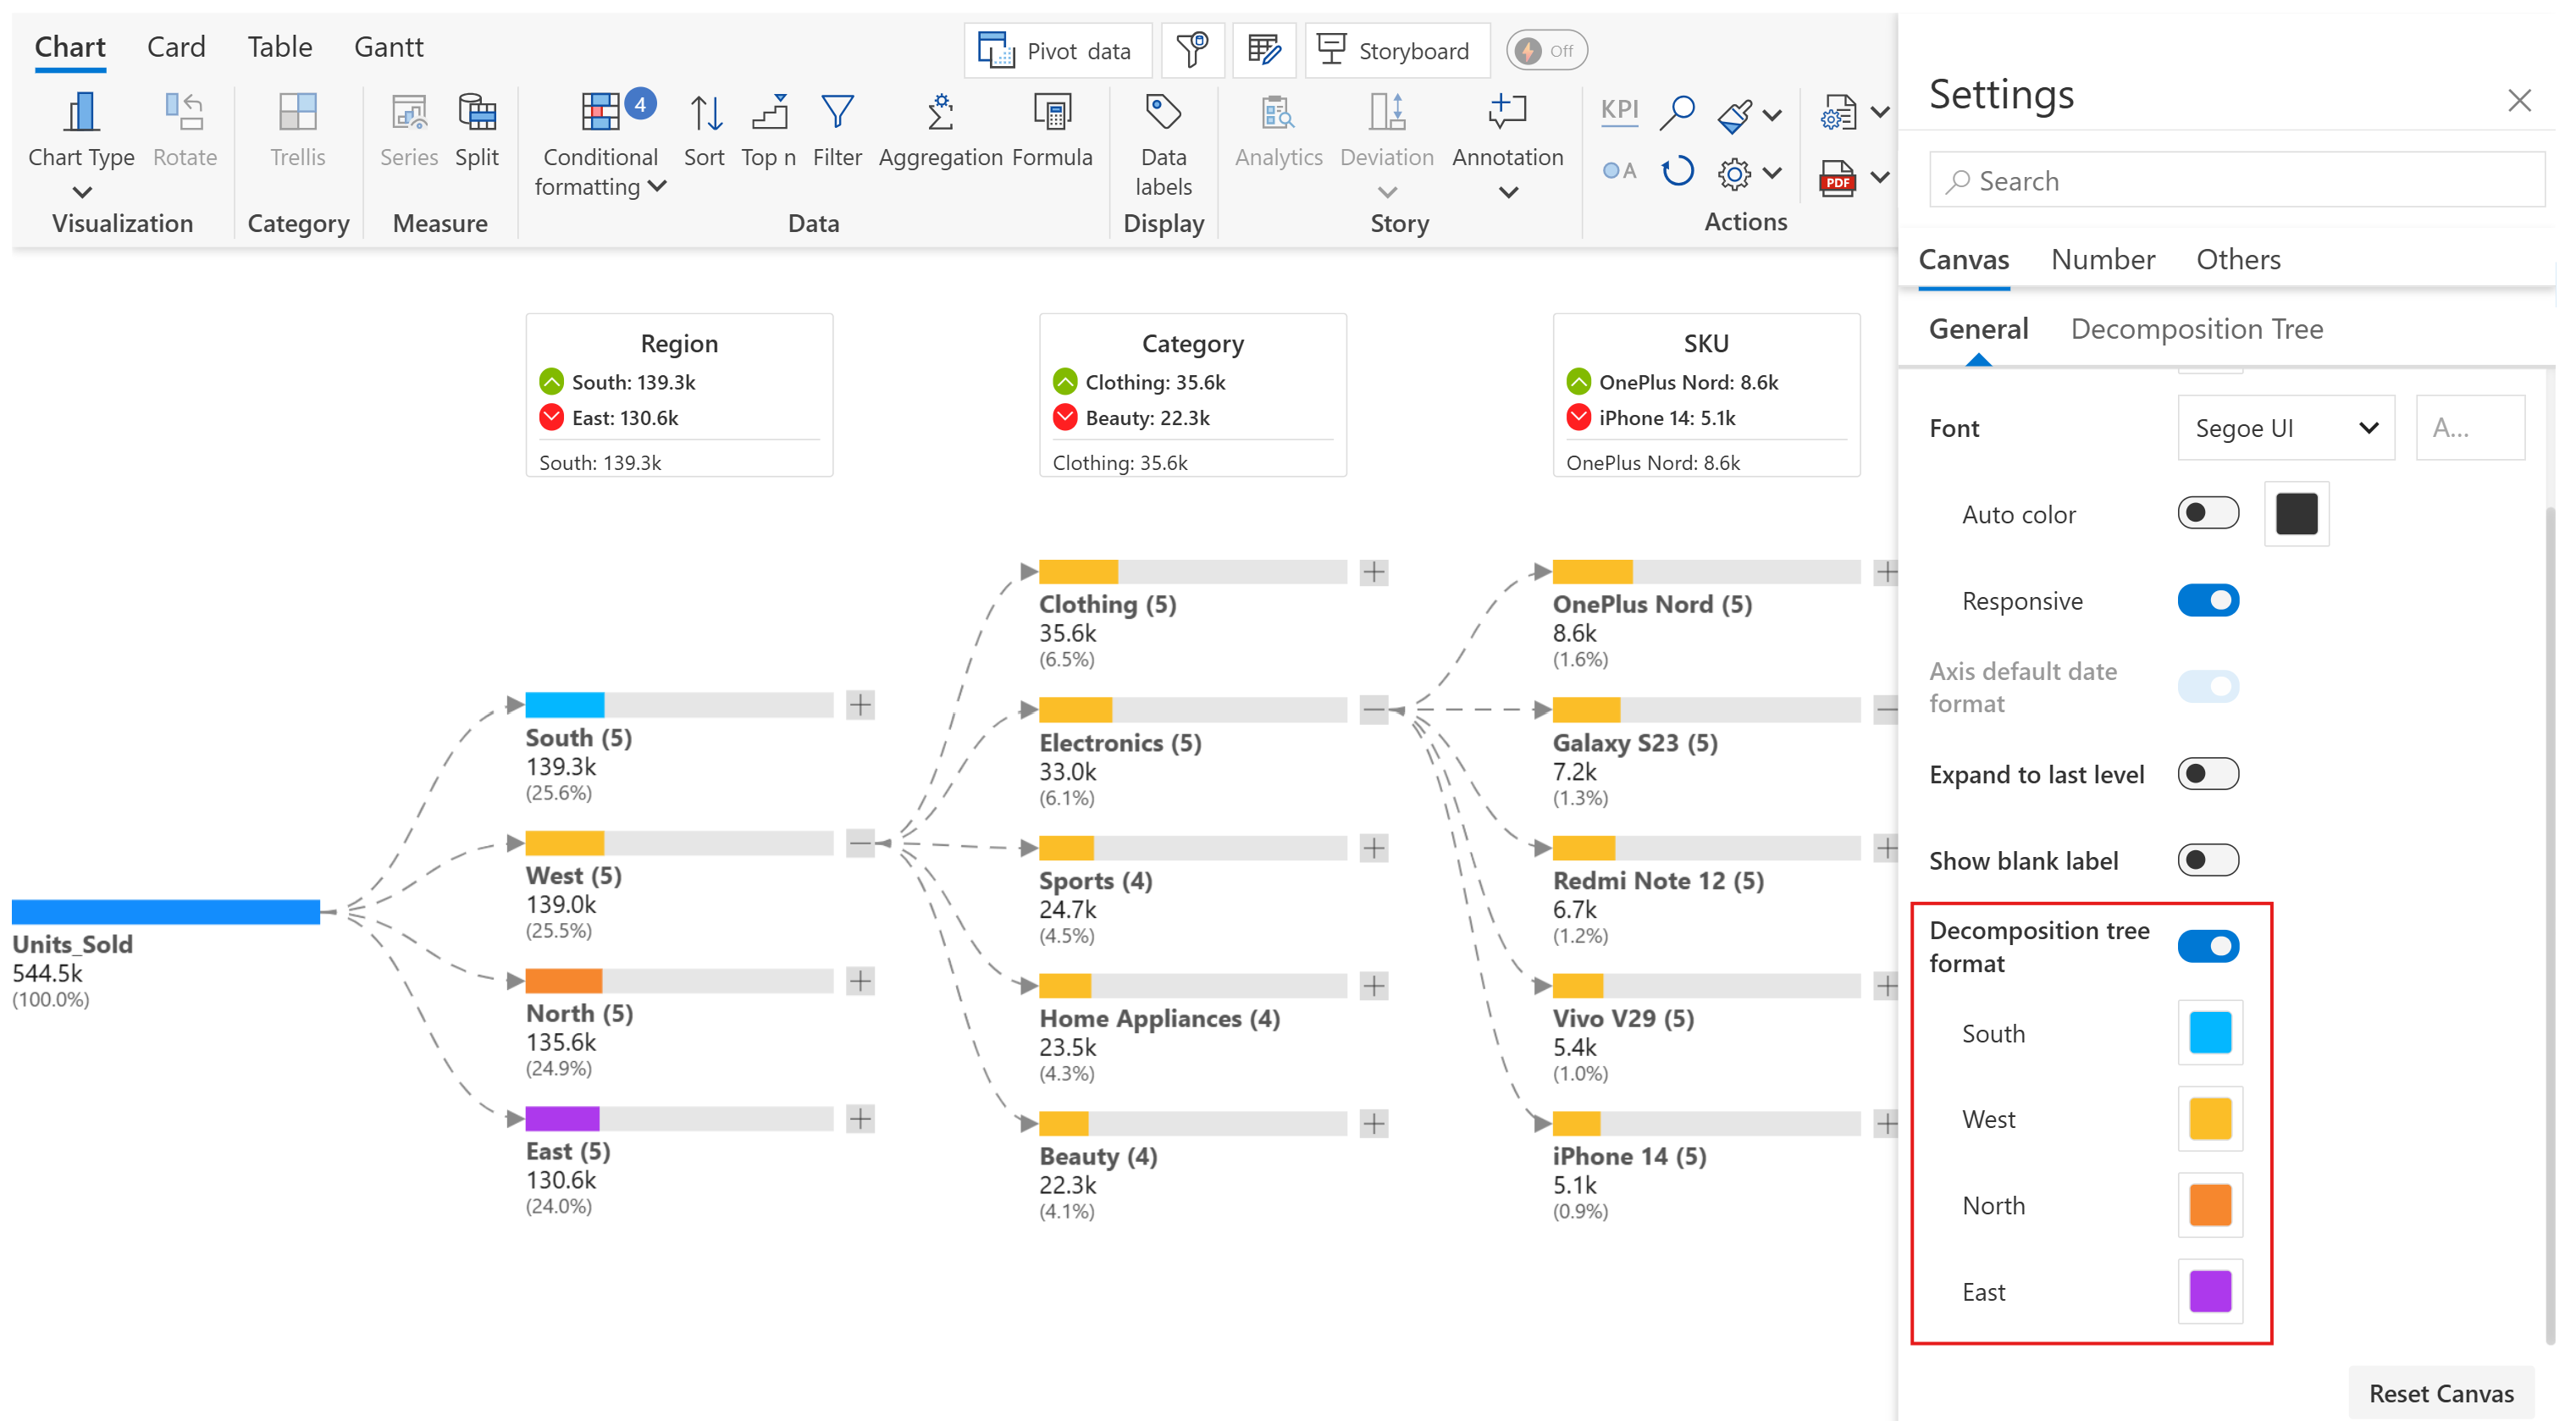This screenshot has height=1421, width=2576.
Task: Open the East purple color swatch
Action: (2209, 1291)
